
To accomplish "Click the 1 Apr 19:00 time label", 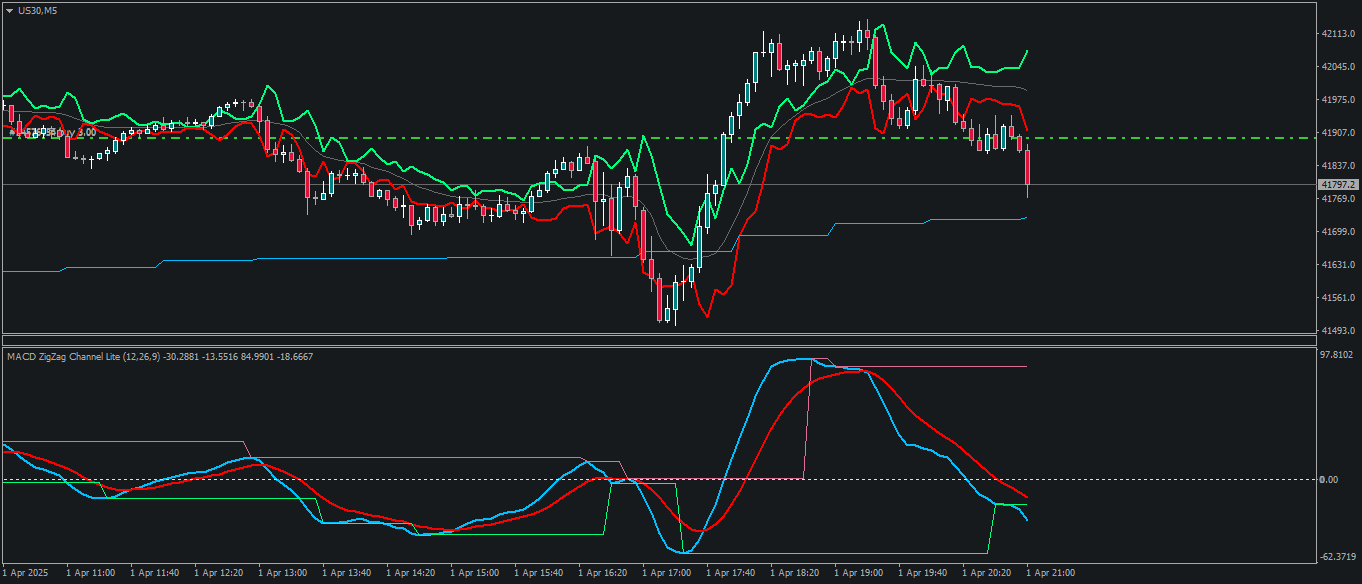I will tap(858, 573).
